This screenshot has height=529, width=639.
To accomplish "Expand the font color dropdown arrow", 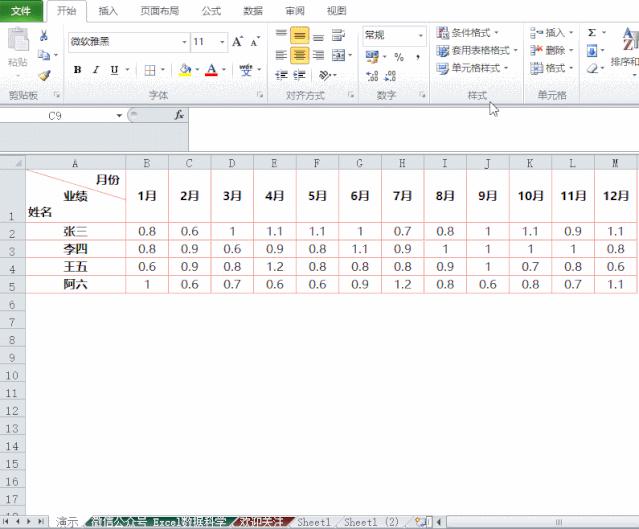I will 224,70.
